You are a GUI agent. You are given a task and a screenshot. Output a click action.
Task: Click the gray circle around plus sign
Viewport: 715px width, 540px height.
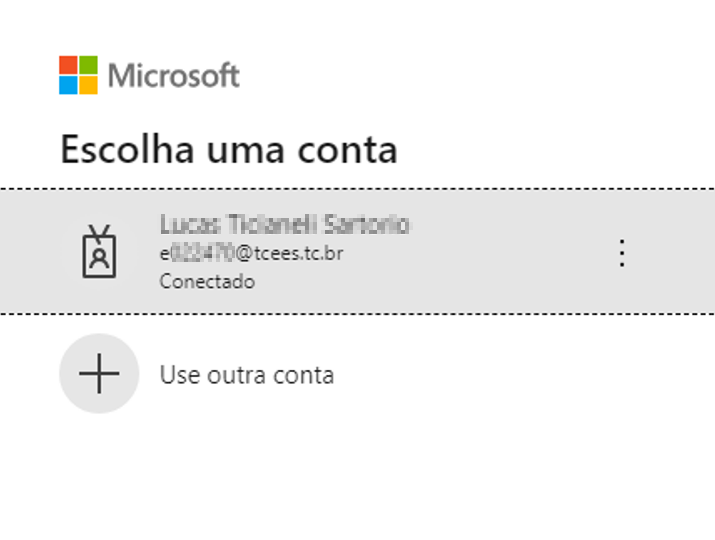click(99, 374)
